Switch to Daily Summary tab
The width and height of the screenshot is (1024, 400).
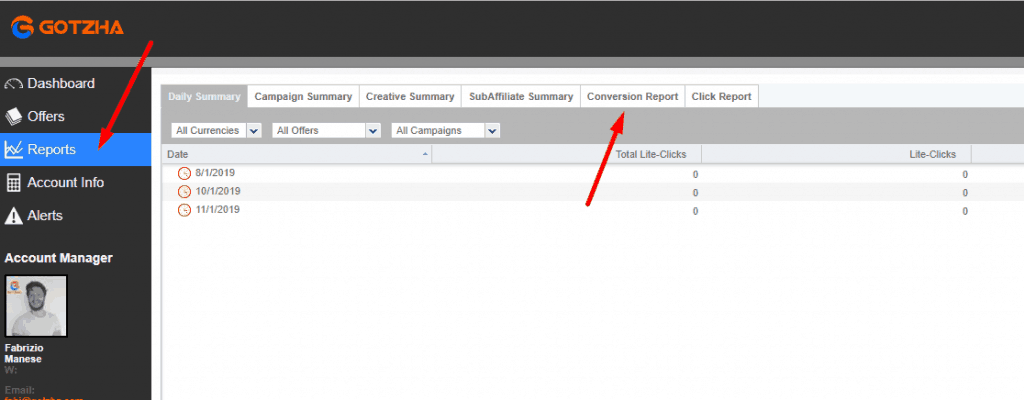coord(204,97)
